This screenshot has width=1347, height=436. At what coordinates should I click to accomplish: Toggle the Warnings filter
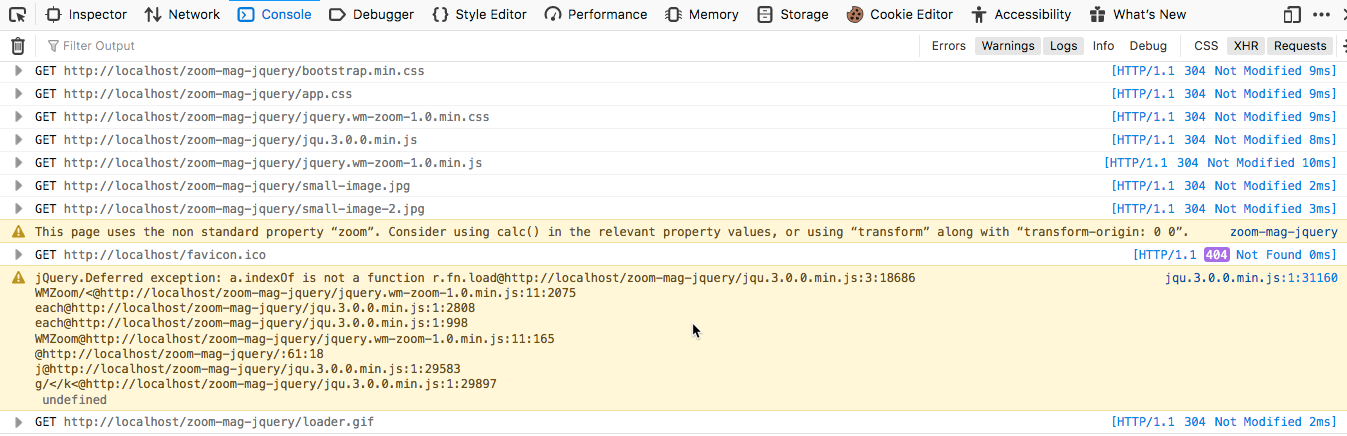pos(1007,46)
